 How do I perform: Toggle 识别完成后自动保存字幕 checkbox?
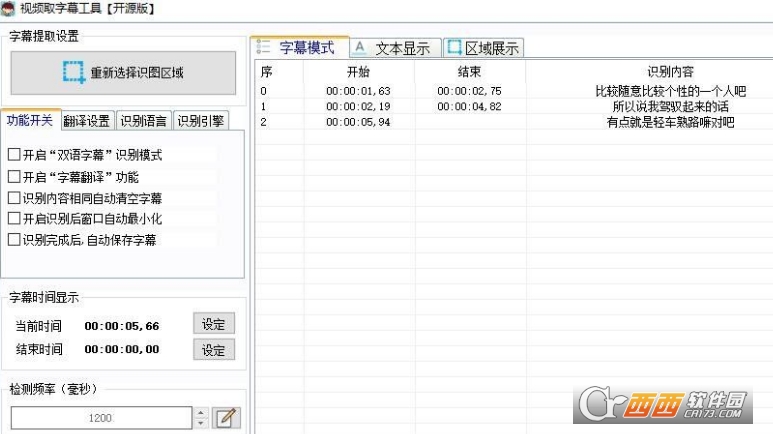point(14,240)
